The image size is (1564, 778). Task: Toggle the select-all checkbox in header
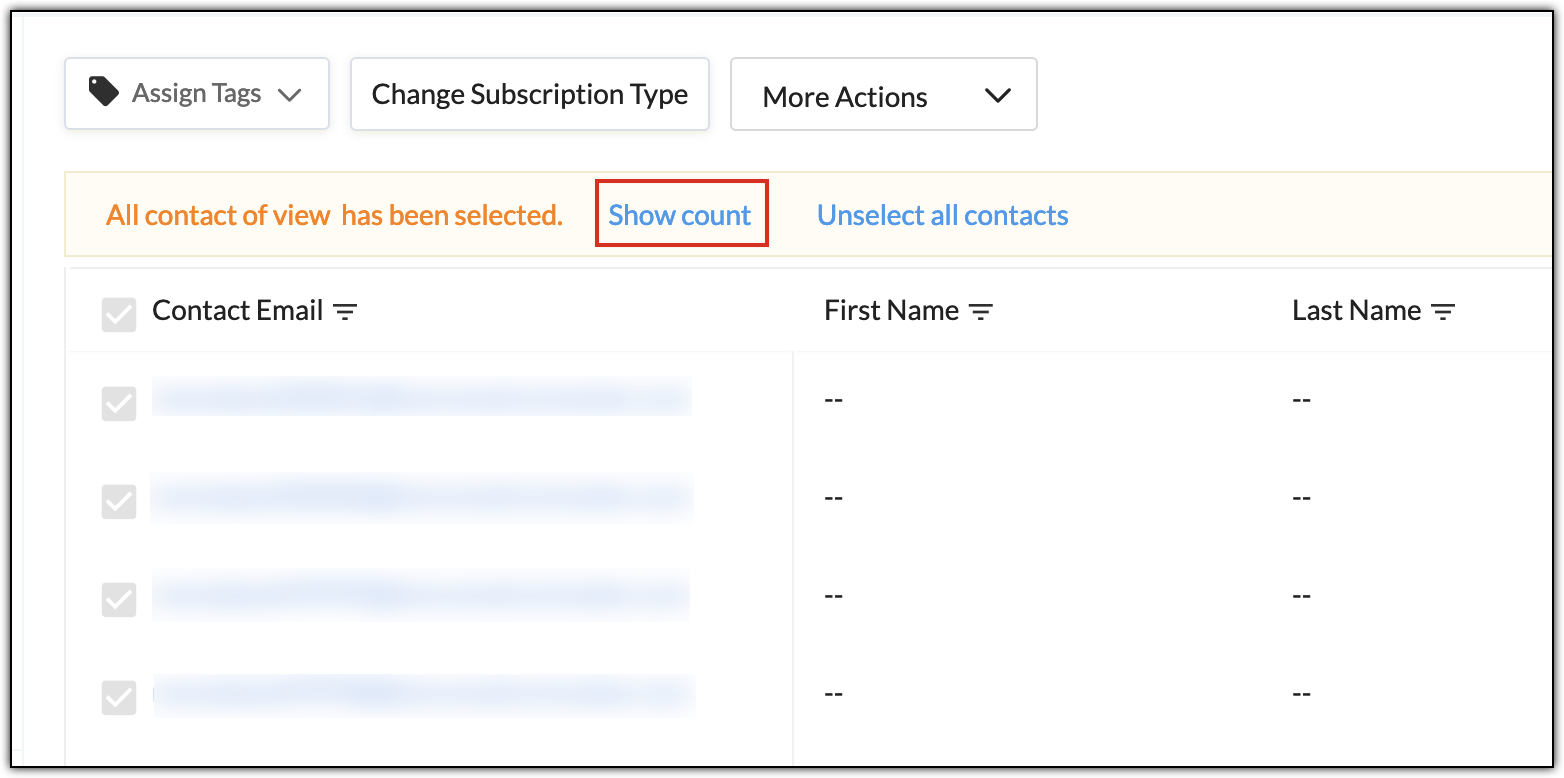click(119, 315)
